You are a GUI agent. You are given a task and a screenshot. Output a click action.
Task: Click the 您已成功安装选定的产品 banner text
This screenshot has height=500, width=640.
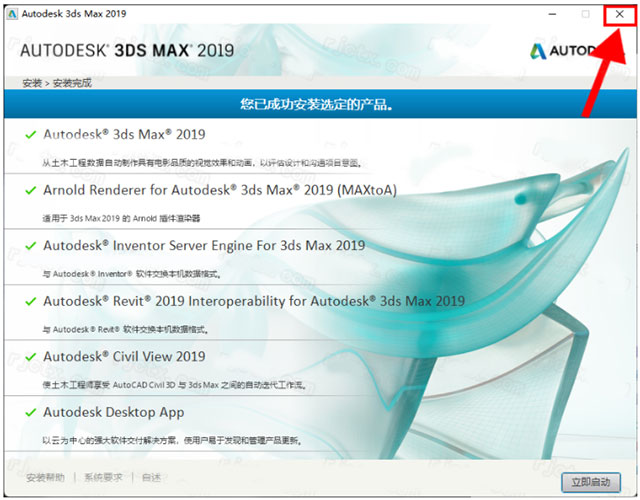317,104
